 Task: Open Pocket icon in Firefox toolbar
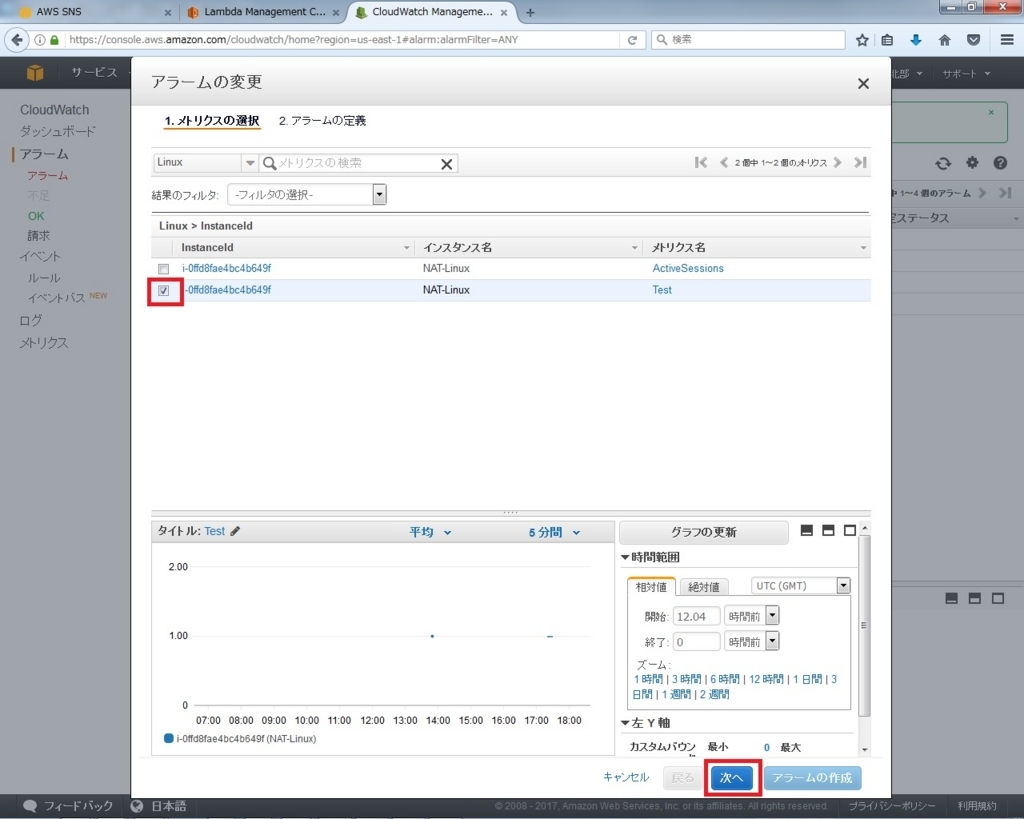(973, 40)
